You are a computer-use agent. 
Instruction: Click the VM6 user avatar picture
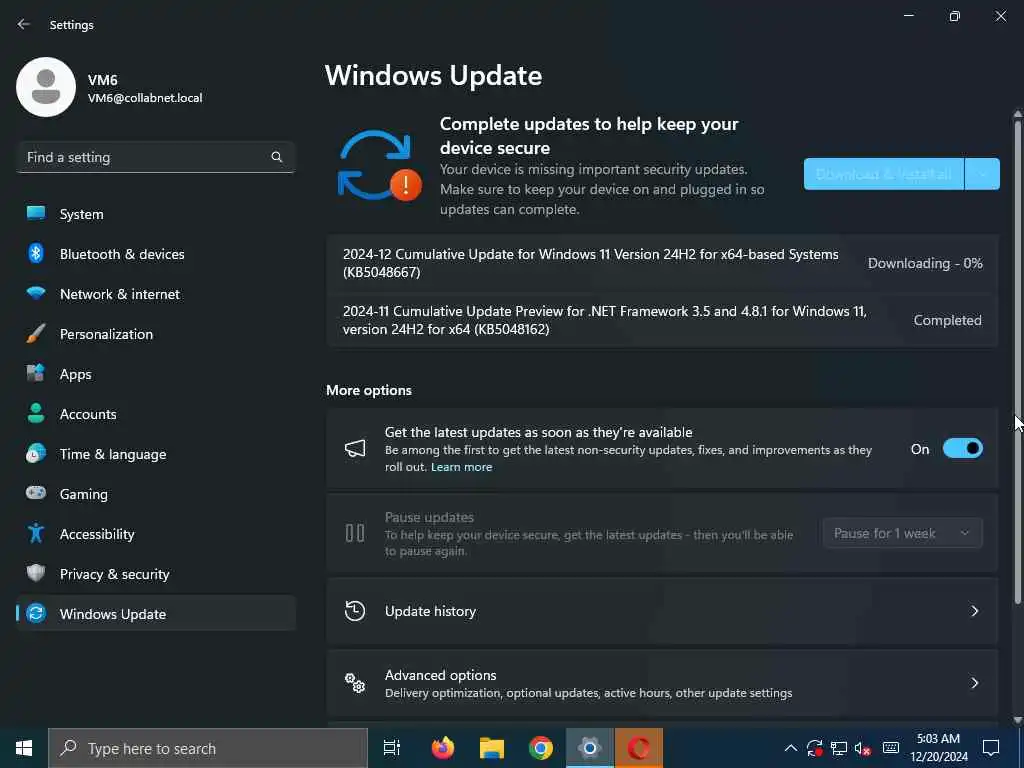(x=46, y=87)
